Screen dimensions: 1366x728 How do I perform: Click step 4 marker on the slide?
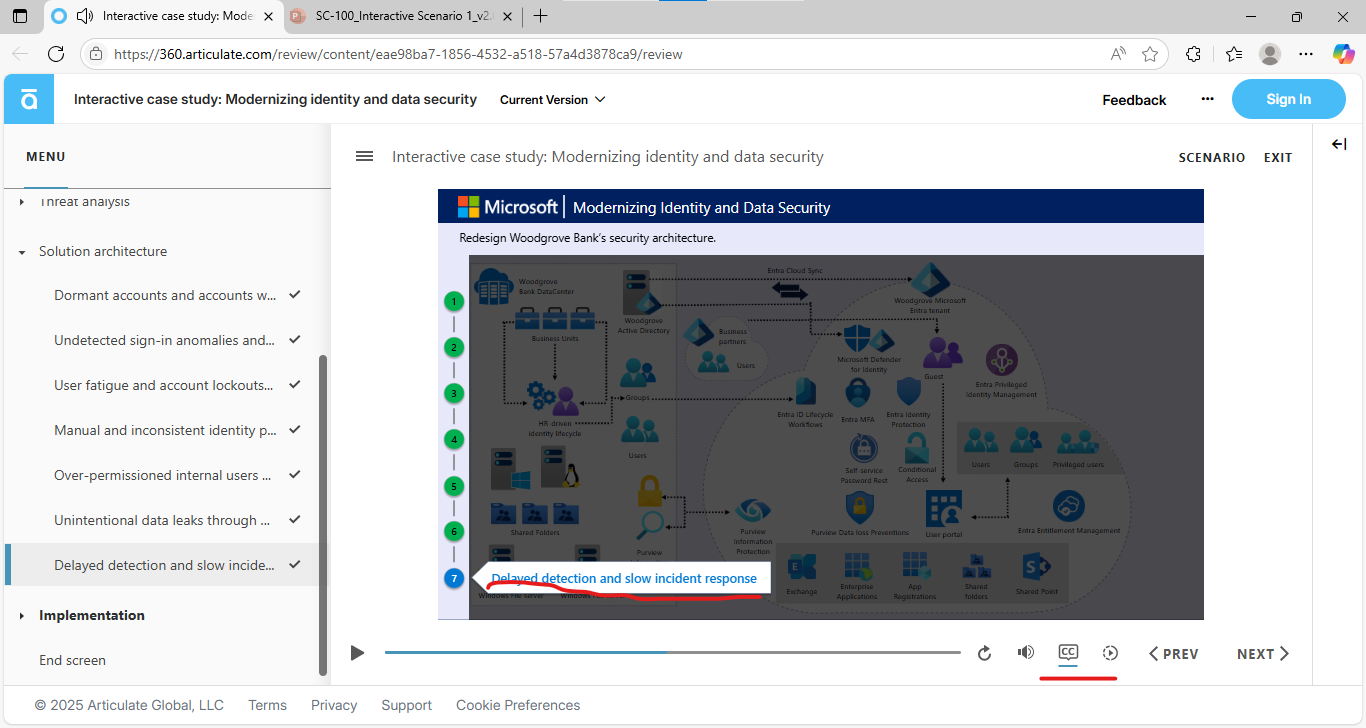pos(454,439)
